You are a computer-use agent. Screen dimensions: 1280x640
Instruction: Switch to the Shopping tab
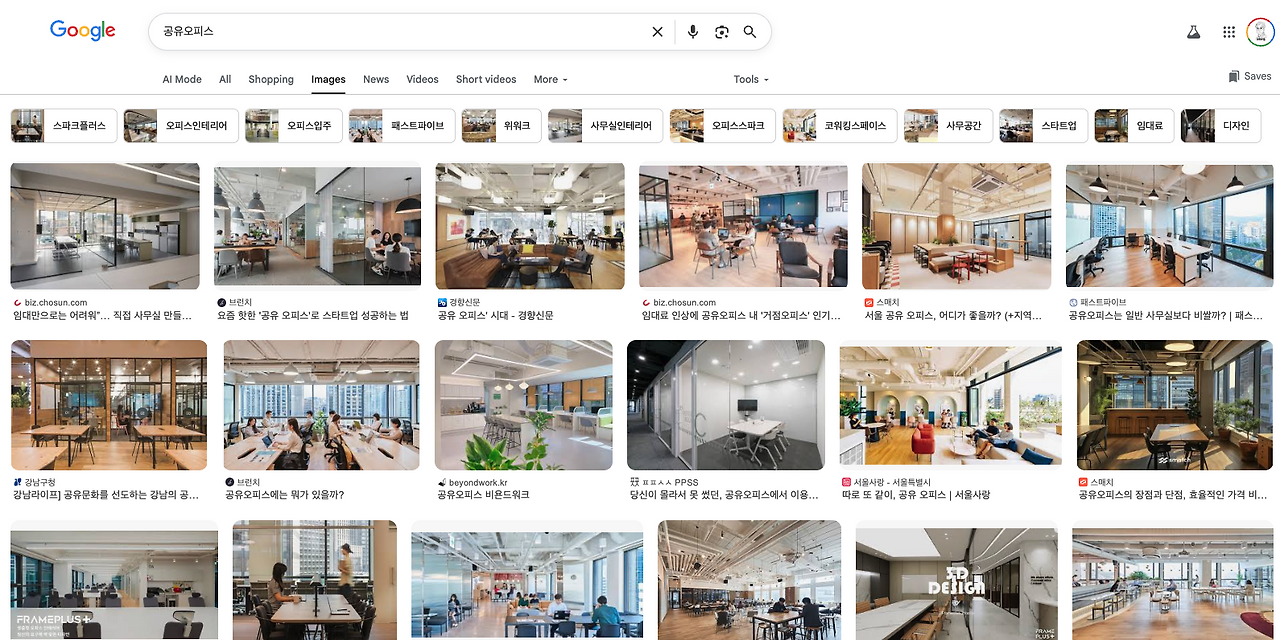271,79
